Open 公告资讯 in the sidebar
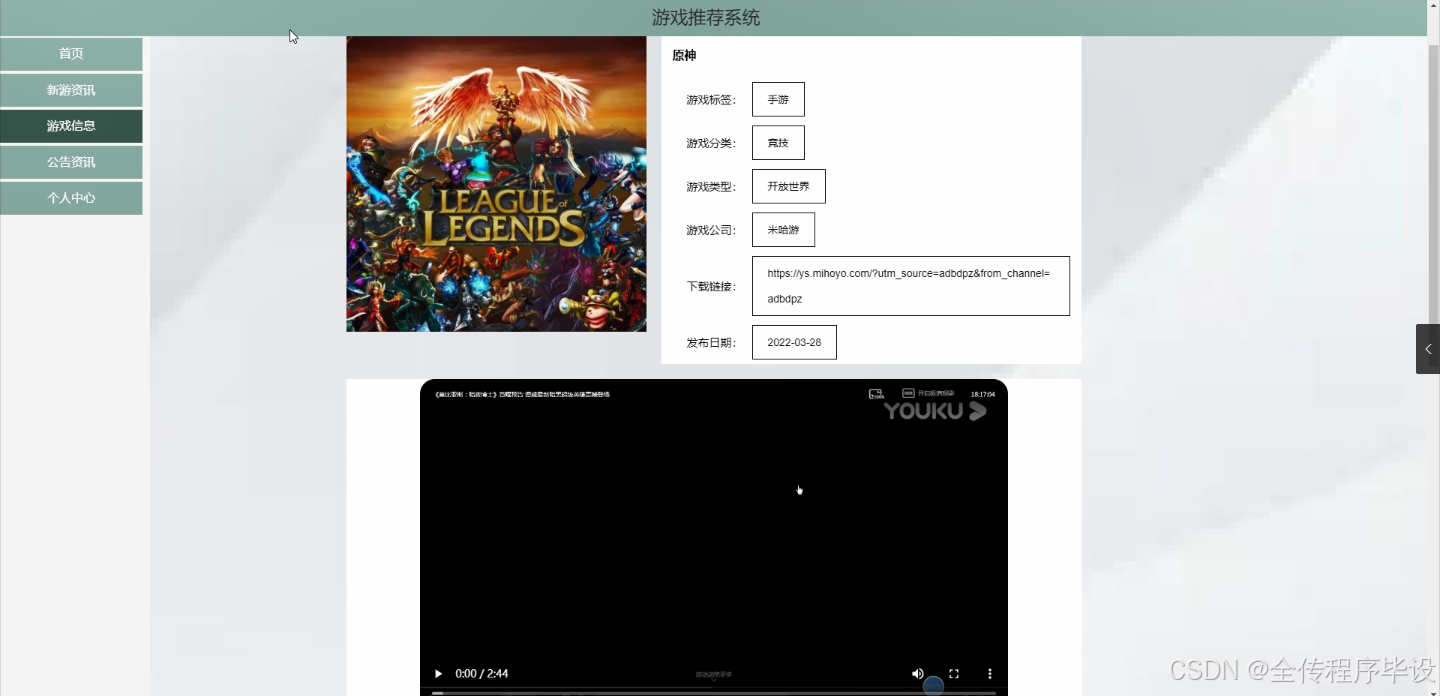 pyautogui.click(x=71, y=162)
